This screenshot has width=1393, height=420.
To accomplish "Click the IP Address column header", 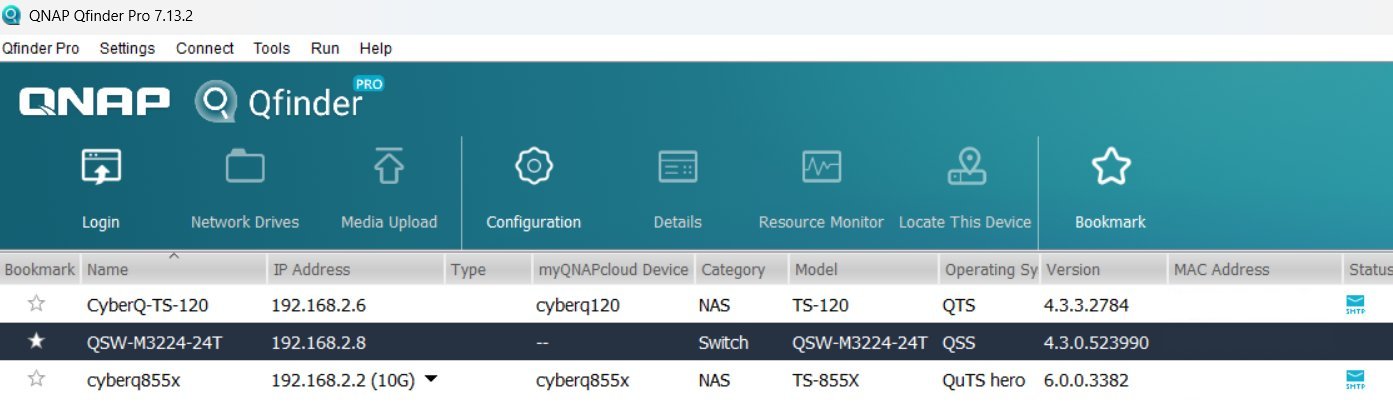I will (311, 269).
